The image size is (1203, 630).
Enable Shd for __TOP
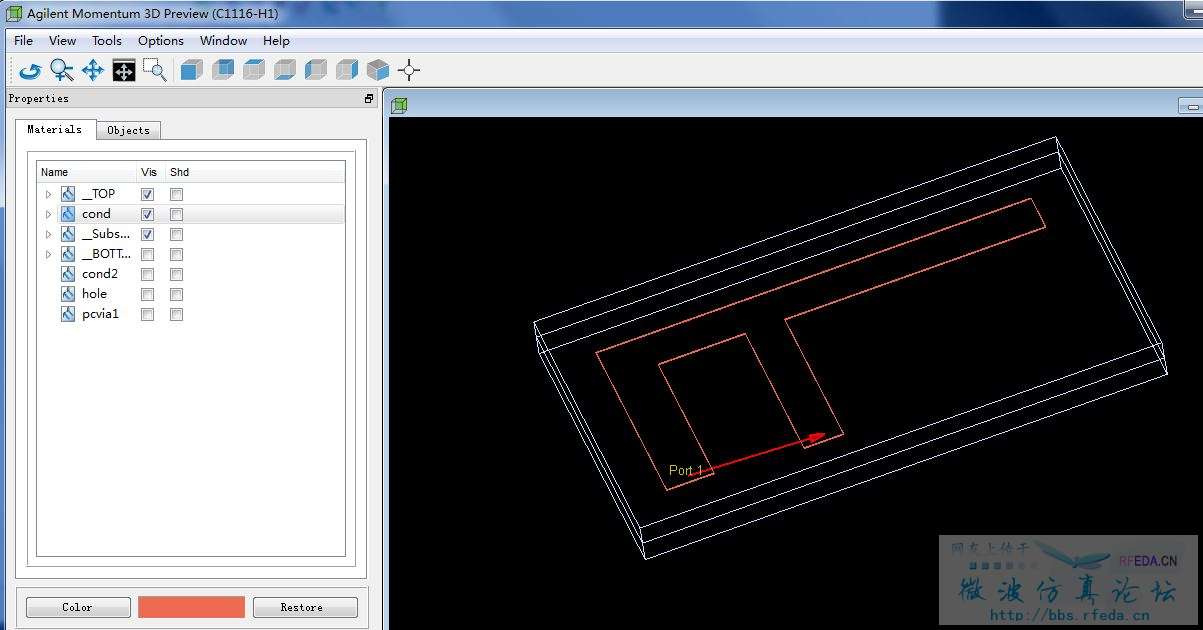coord(176,194)
